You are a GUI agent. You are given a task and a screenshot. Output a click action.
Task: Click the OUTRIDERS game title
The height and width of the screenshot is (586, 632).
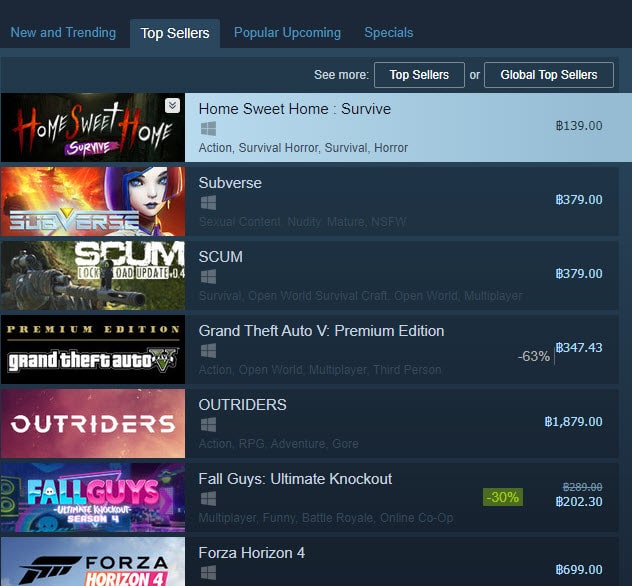(242, 405)
